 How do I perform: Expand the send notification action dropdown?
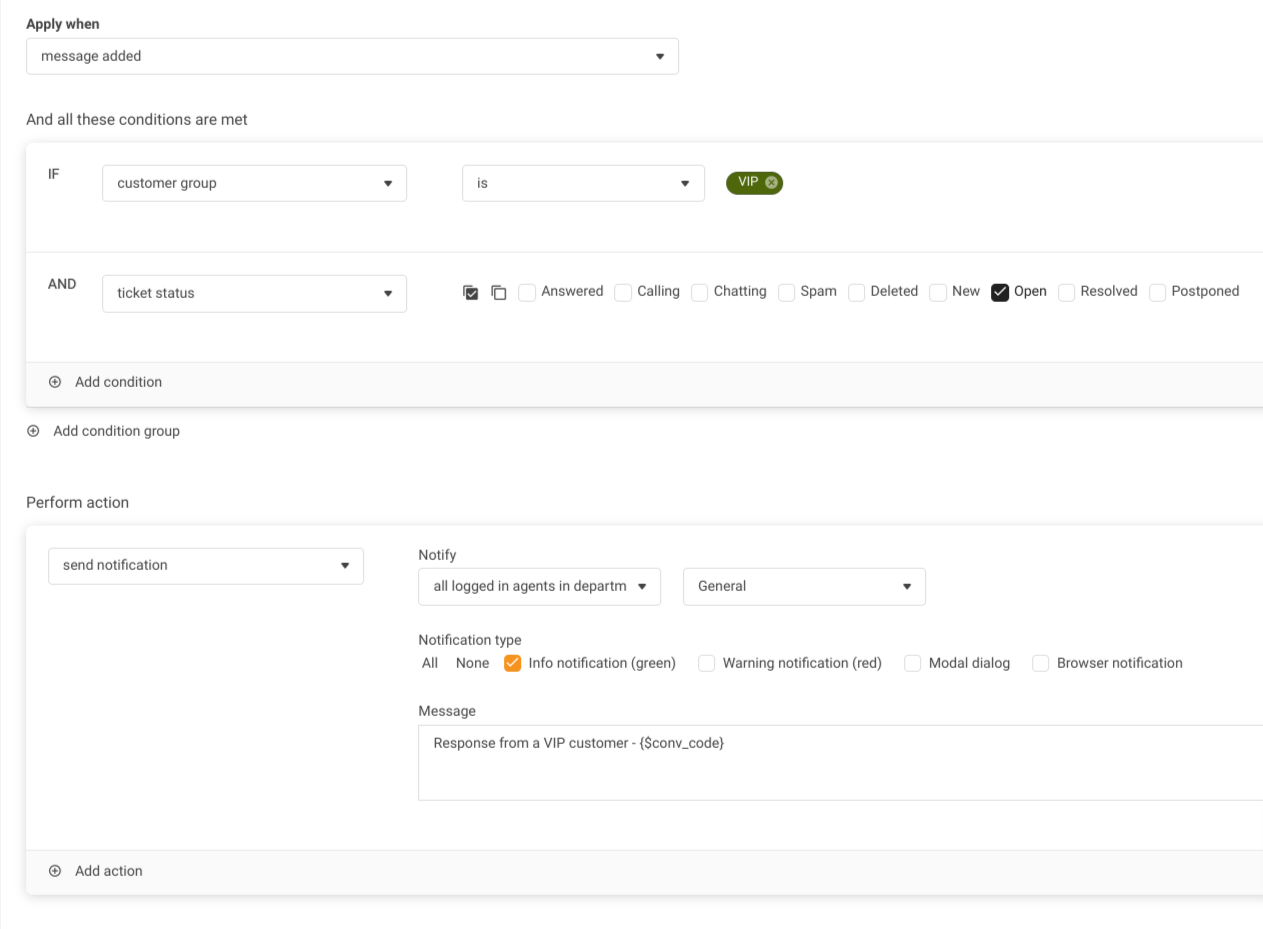205,565
